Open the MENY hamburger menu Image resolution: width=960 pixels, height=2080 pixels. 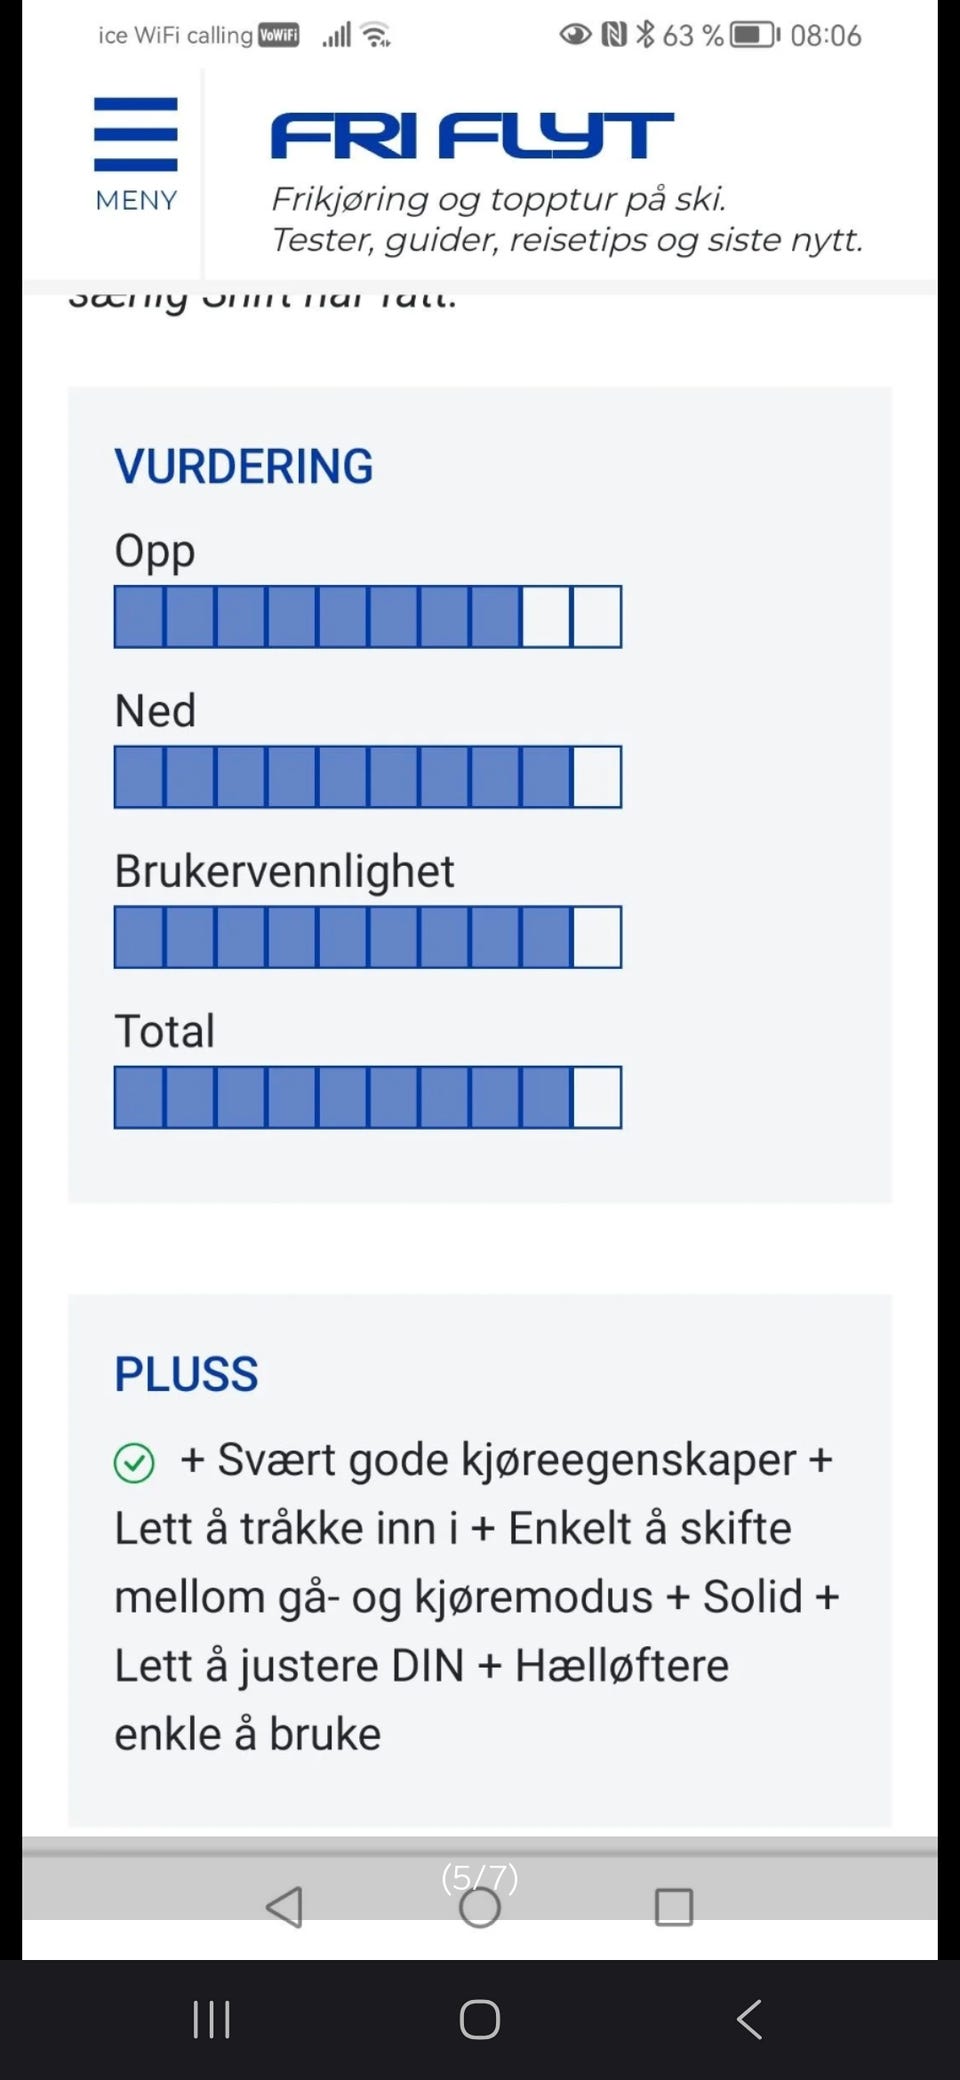click(136, 152)
